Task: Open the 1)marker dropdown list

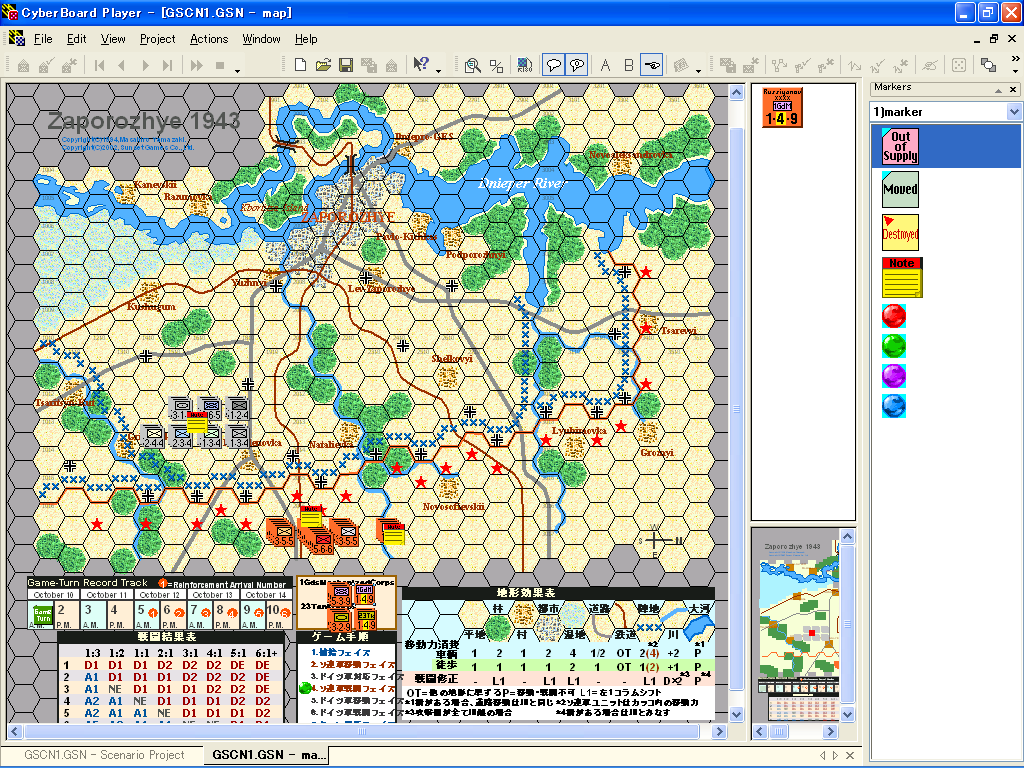Action: coord(1014,112)
